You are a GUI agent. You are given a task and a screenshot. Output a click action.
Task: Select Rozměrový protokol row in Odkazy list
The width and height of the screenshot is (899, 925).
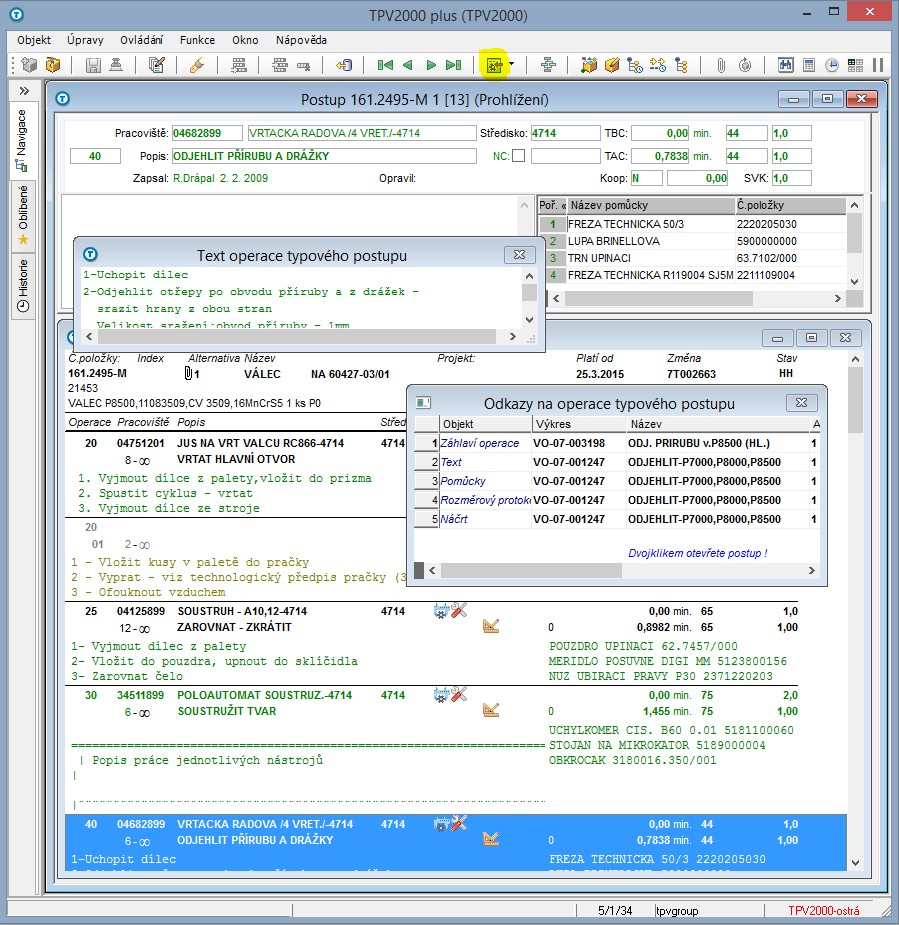(x=617, y=500)
